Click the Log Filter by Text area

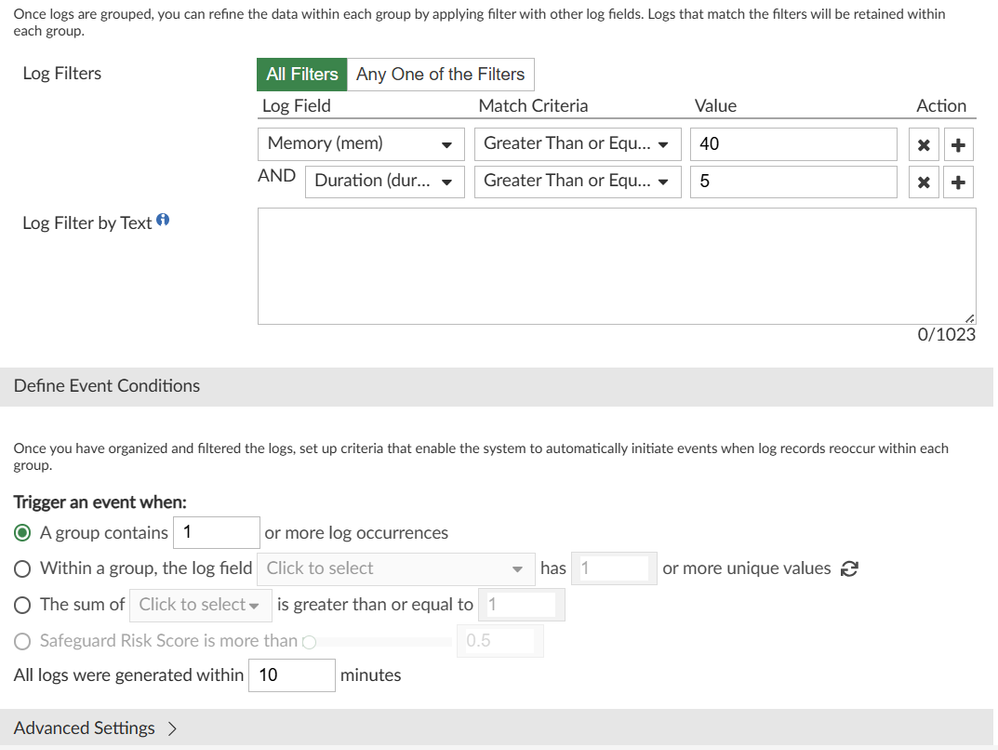(x=616, y=266)
